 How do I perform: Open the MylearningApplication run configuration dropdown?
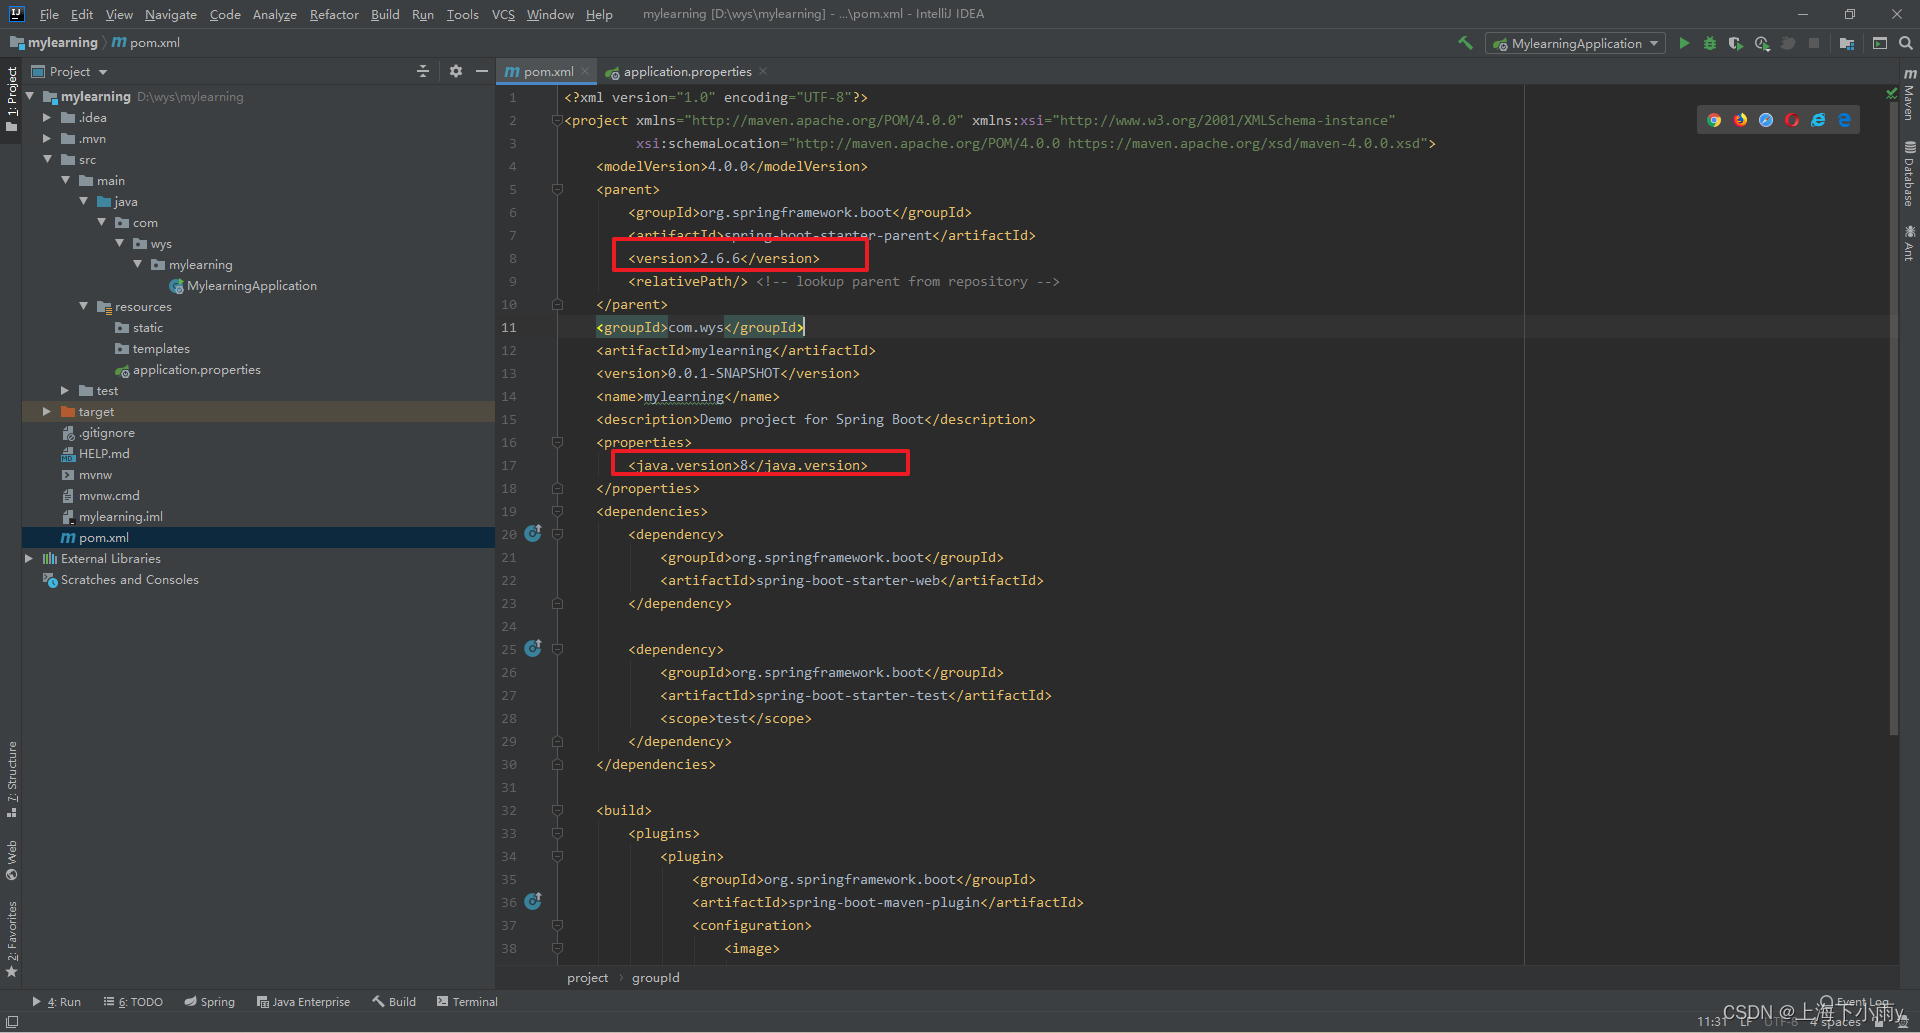pyautogui.click(x=1575, y=43)
